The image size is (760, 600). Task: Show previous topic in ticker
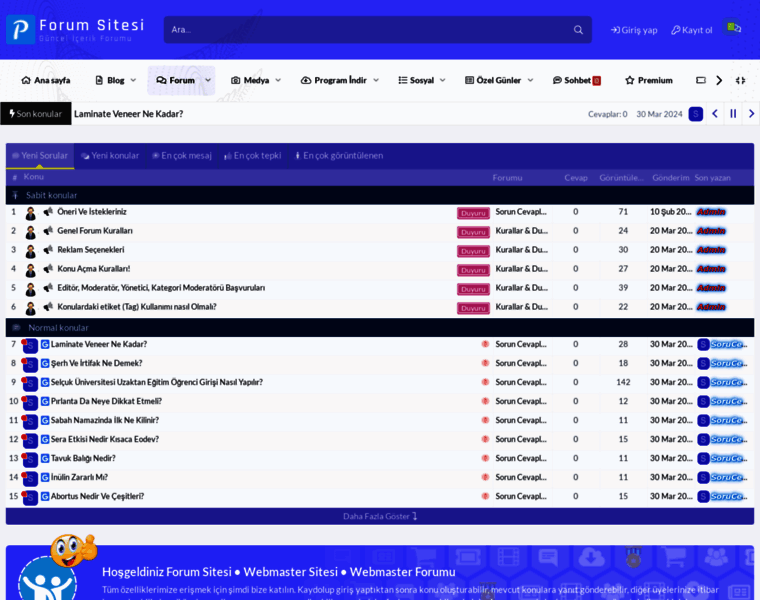pyautogui.click(x=715, y=114)
